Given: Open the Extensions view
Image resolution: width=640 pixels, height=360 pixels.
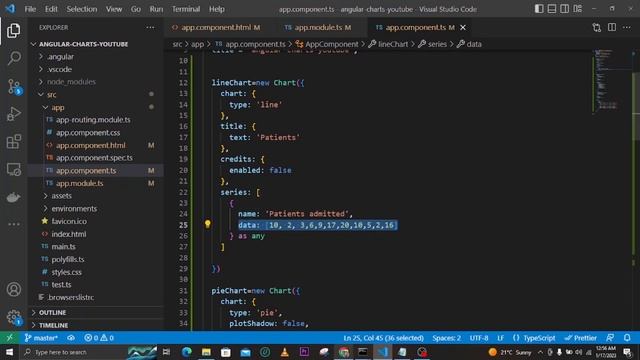Looking at the screenshot, I should [13, 142].
